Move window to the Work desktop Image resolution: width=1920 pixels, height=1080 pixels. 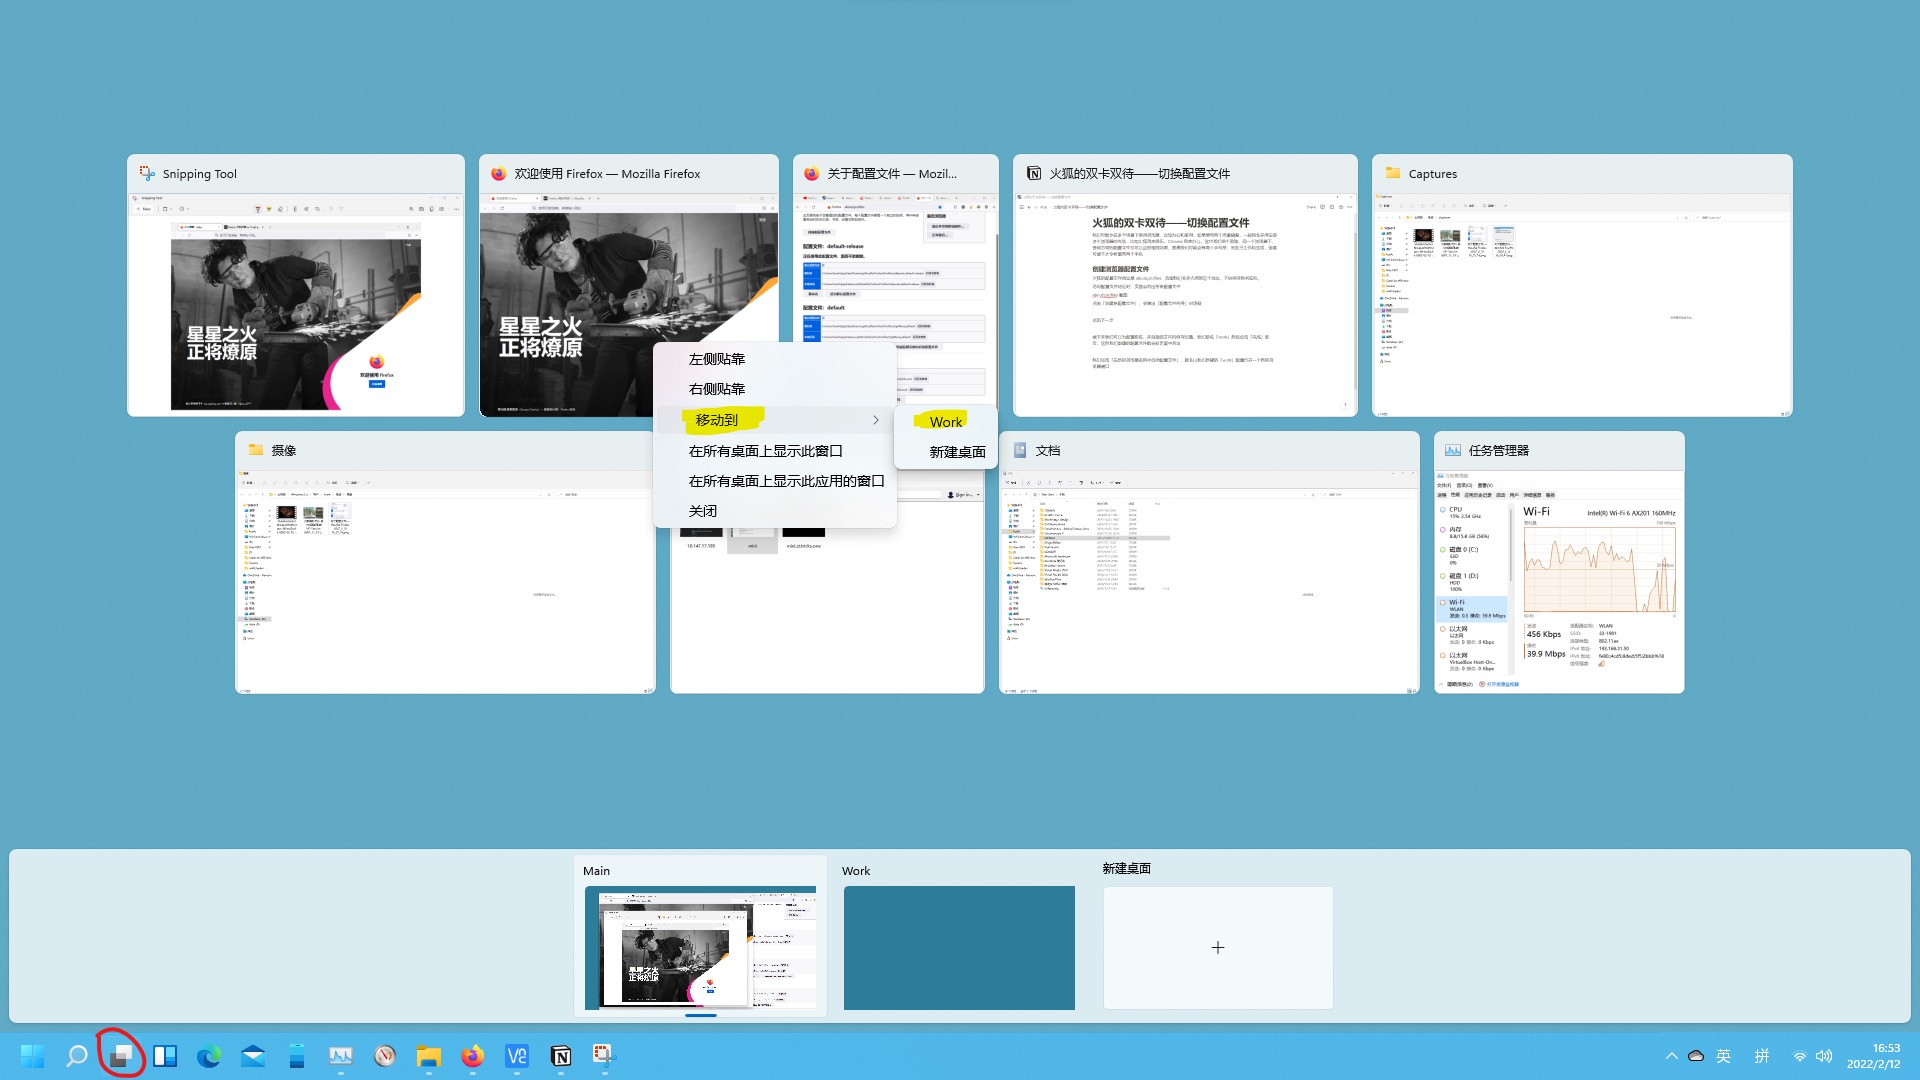(x=945, y=422)
